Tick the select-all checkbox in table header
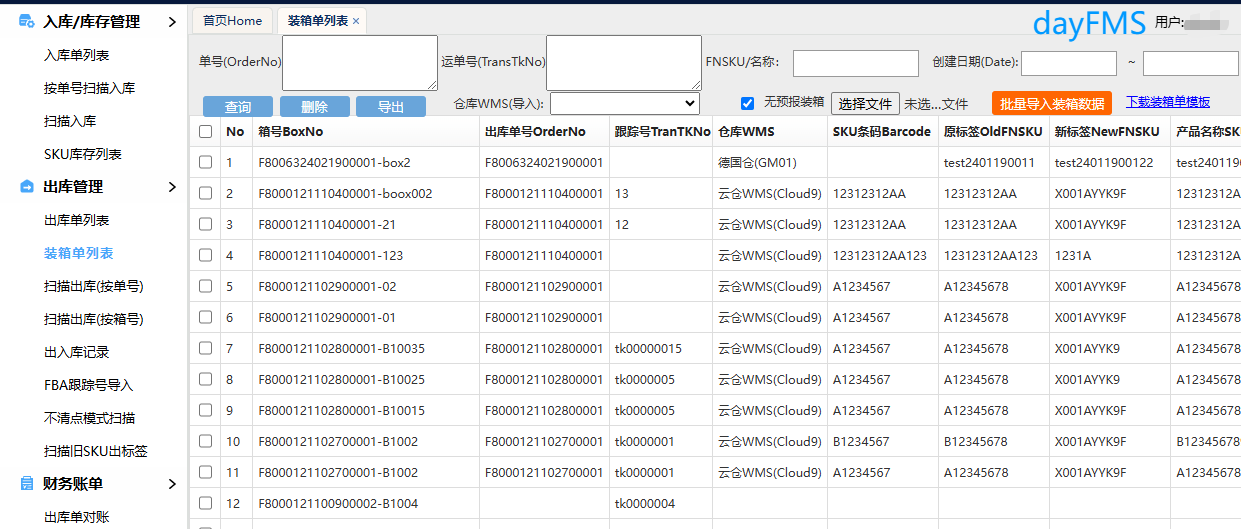The width and height of the screenshot is (1241, 529). (x=205, y=131)
